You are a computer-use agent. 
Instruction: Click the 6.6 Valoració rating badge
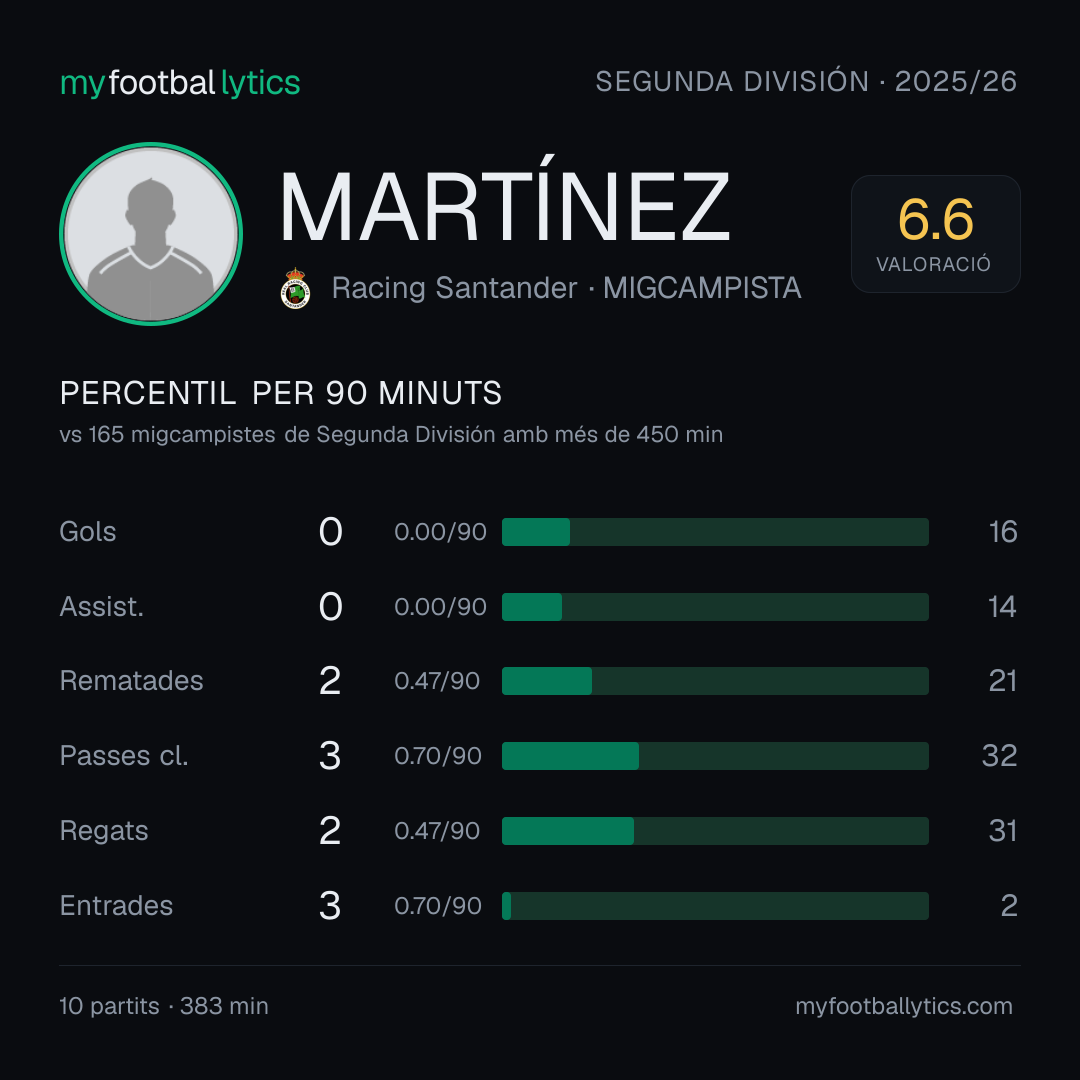point(935,234)
